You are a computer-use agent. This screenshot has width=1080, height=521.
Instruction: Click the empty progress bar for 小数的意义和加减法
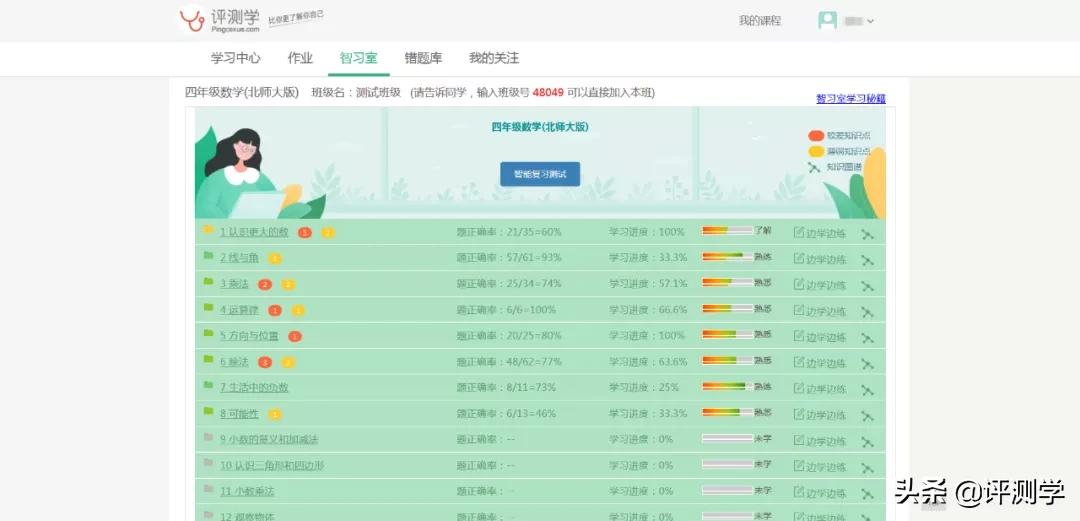click(x=727, y=438)
